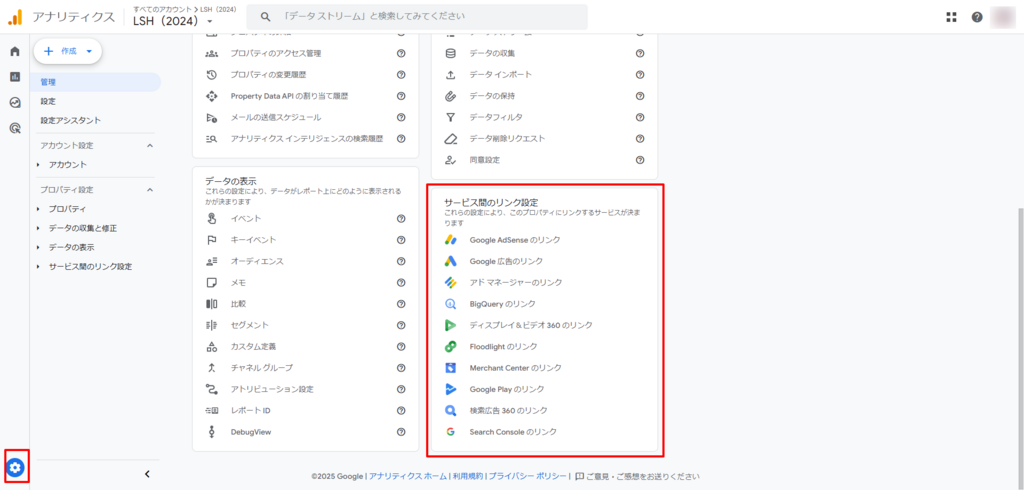Show help for プロパティの変更履歴 row
Image resolution: width=1024 pixels, height=490 pixels.
[x=401, y=75]
